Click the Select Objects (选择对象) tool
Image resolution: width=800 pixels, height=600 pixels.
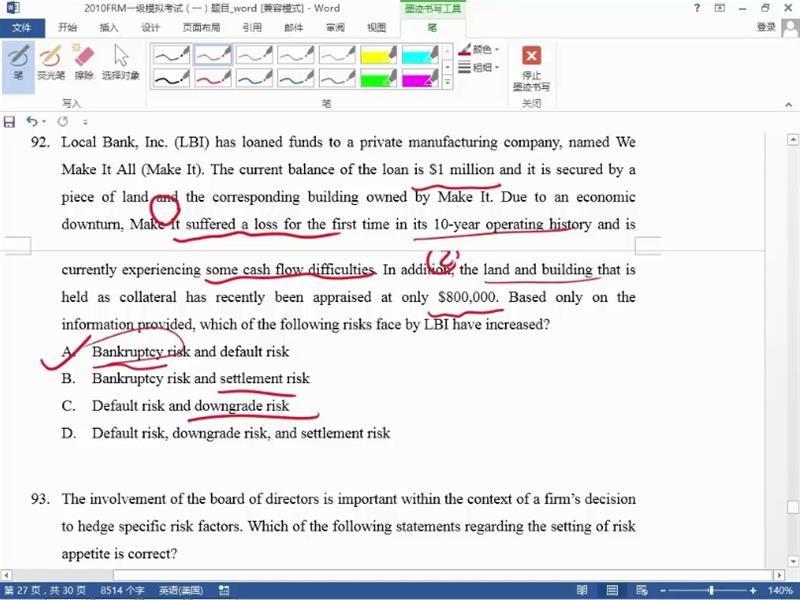[x=121, y=62]
